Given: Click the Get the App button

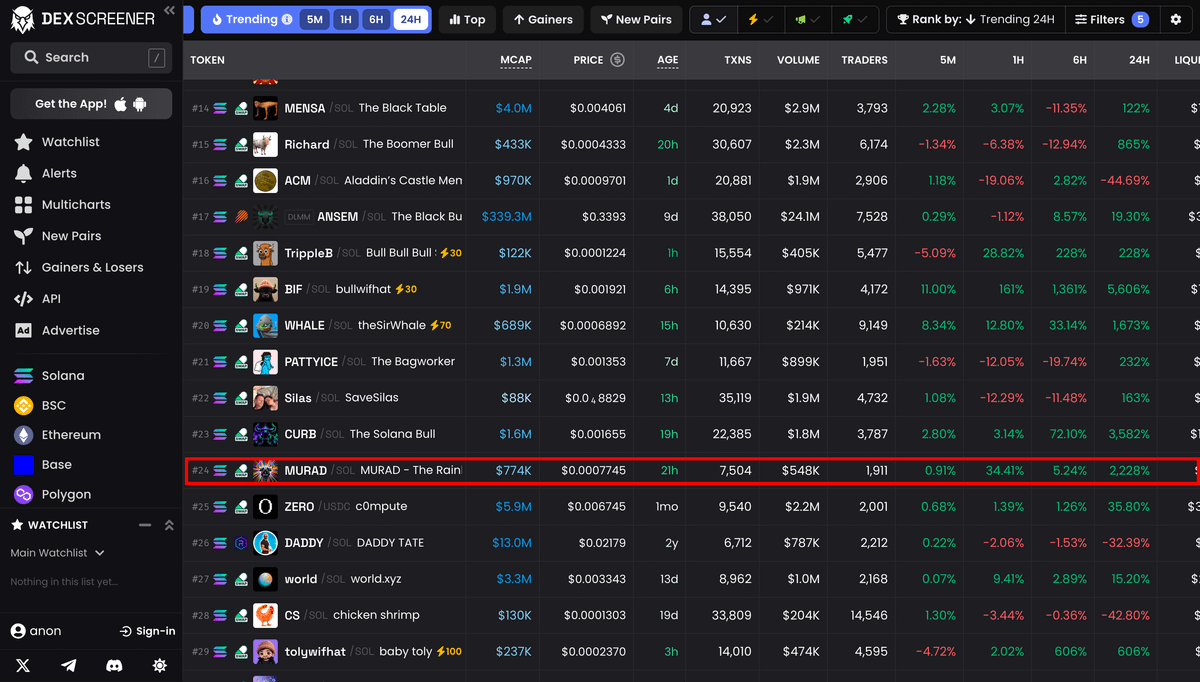Looking at the screenshot, I should [x=91, y=104].
